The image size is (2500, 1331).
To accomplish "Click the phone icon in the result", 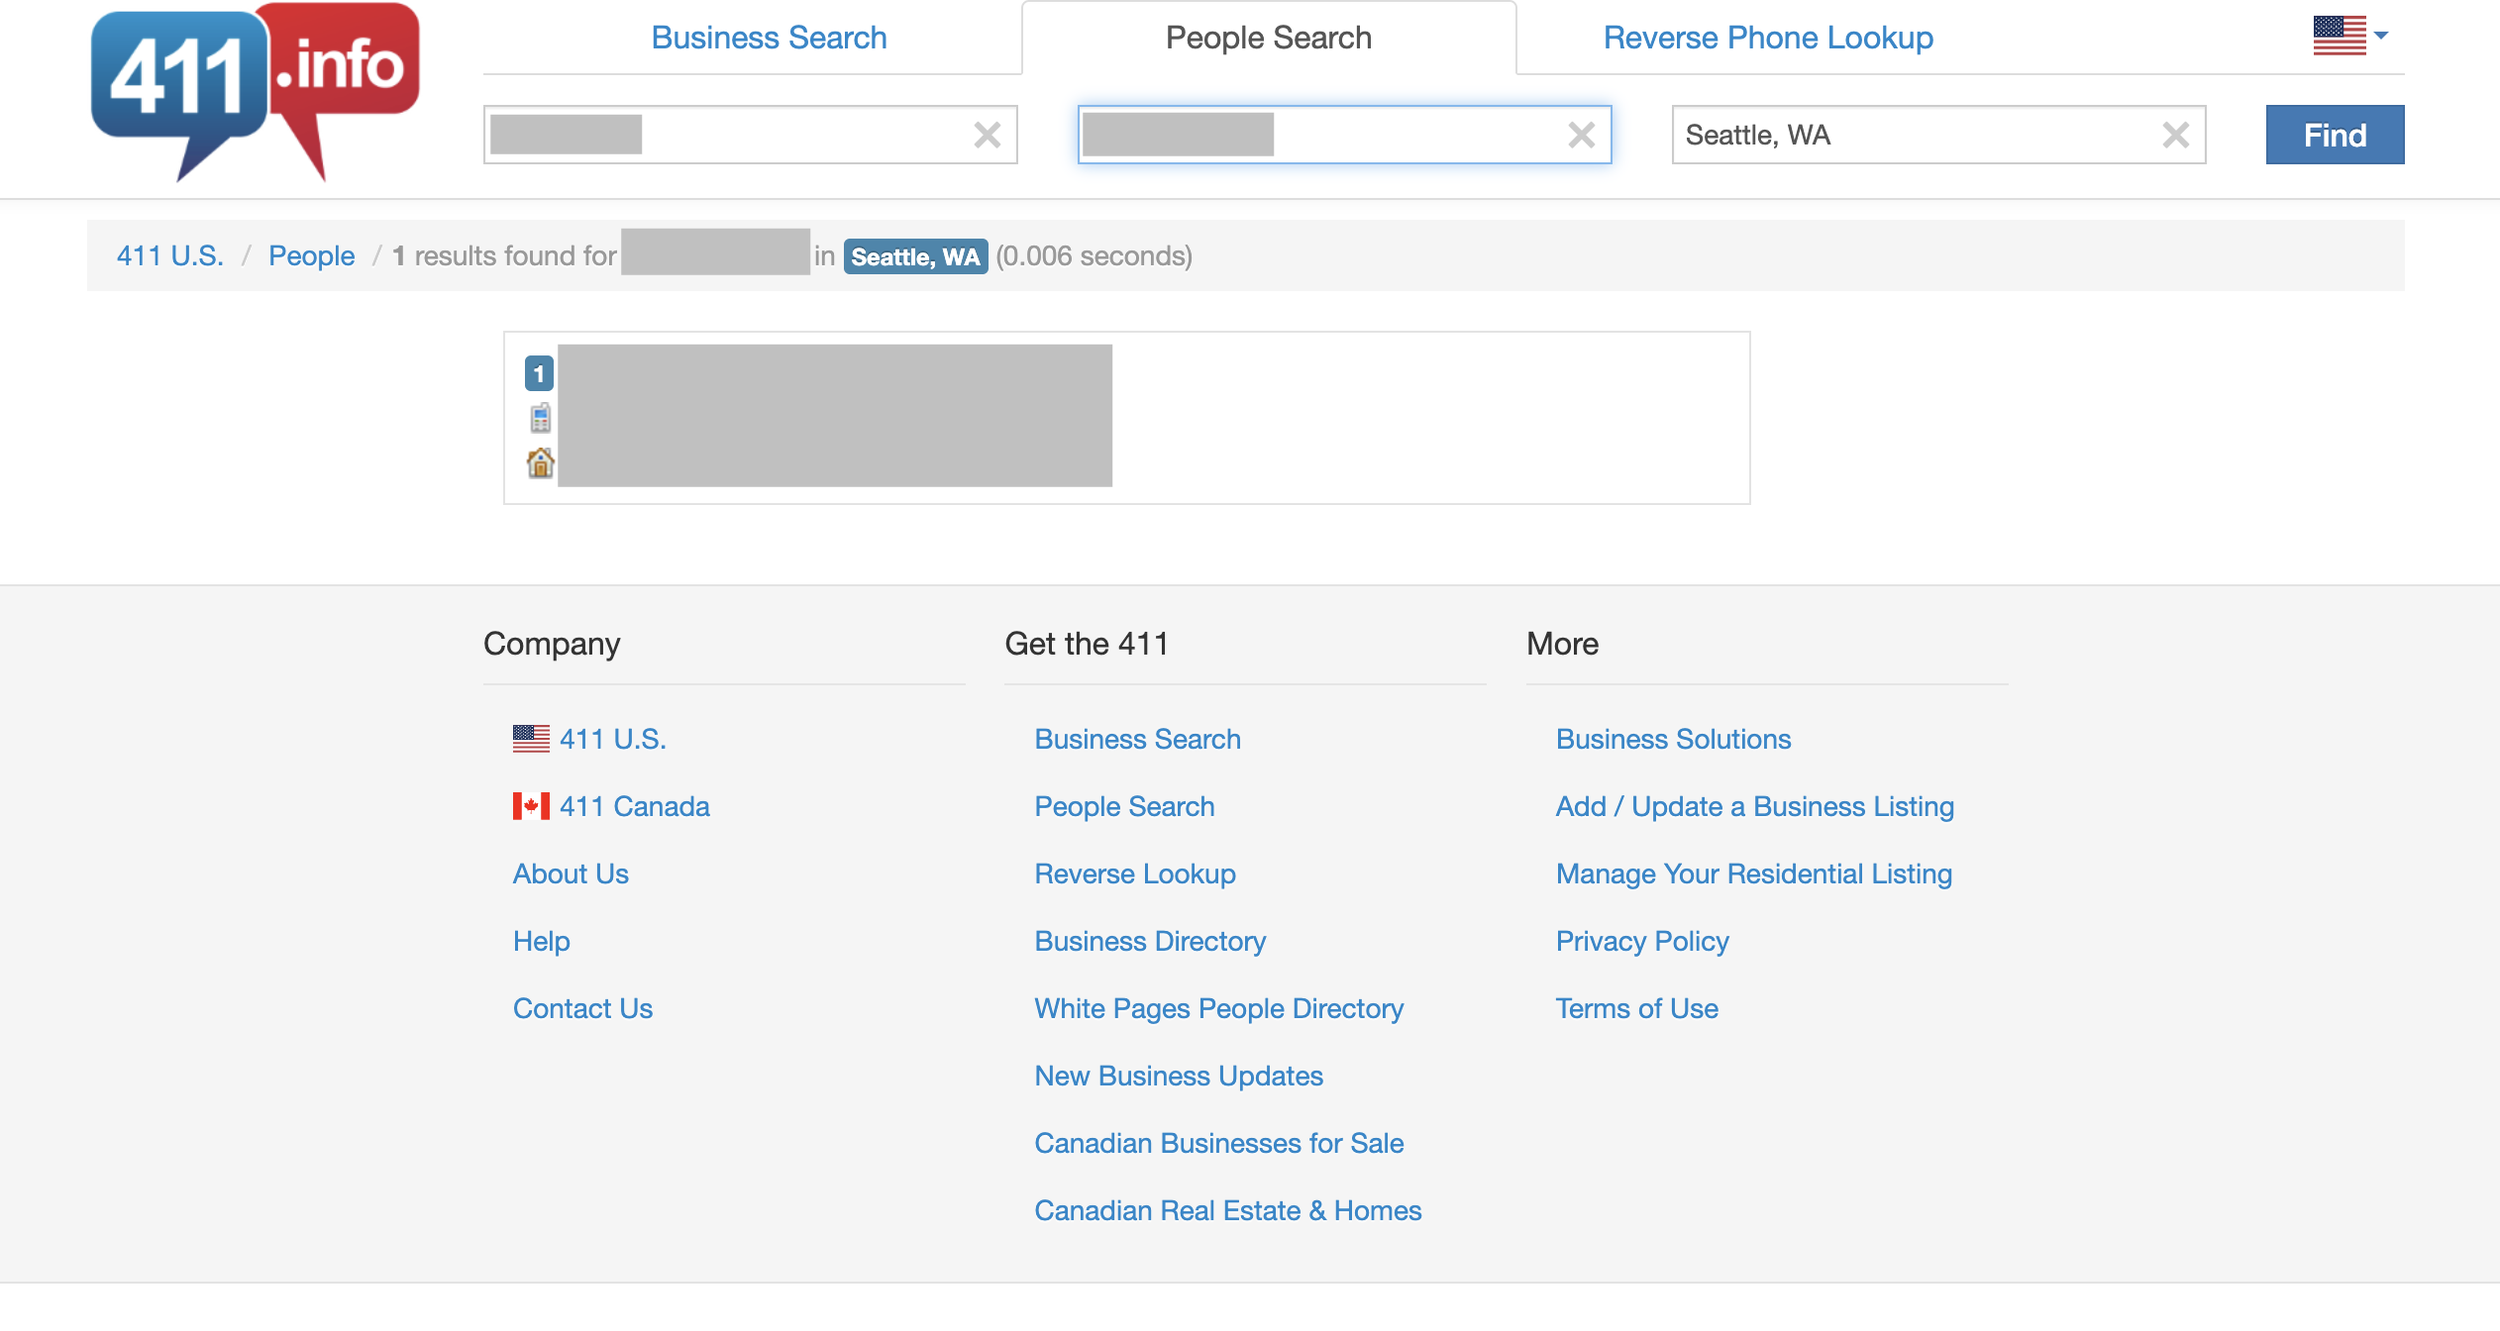I will [x=540, y=418].
